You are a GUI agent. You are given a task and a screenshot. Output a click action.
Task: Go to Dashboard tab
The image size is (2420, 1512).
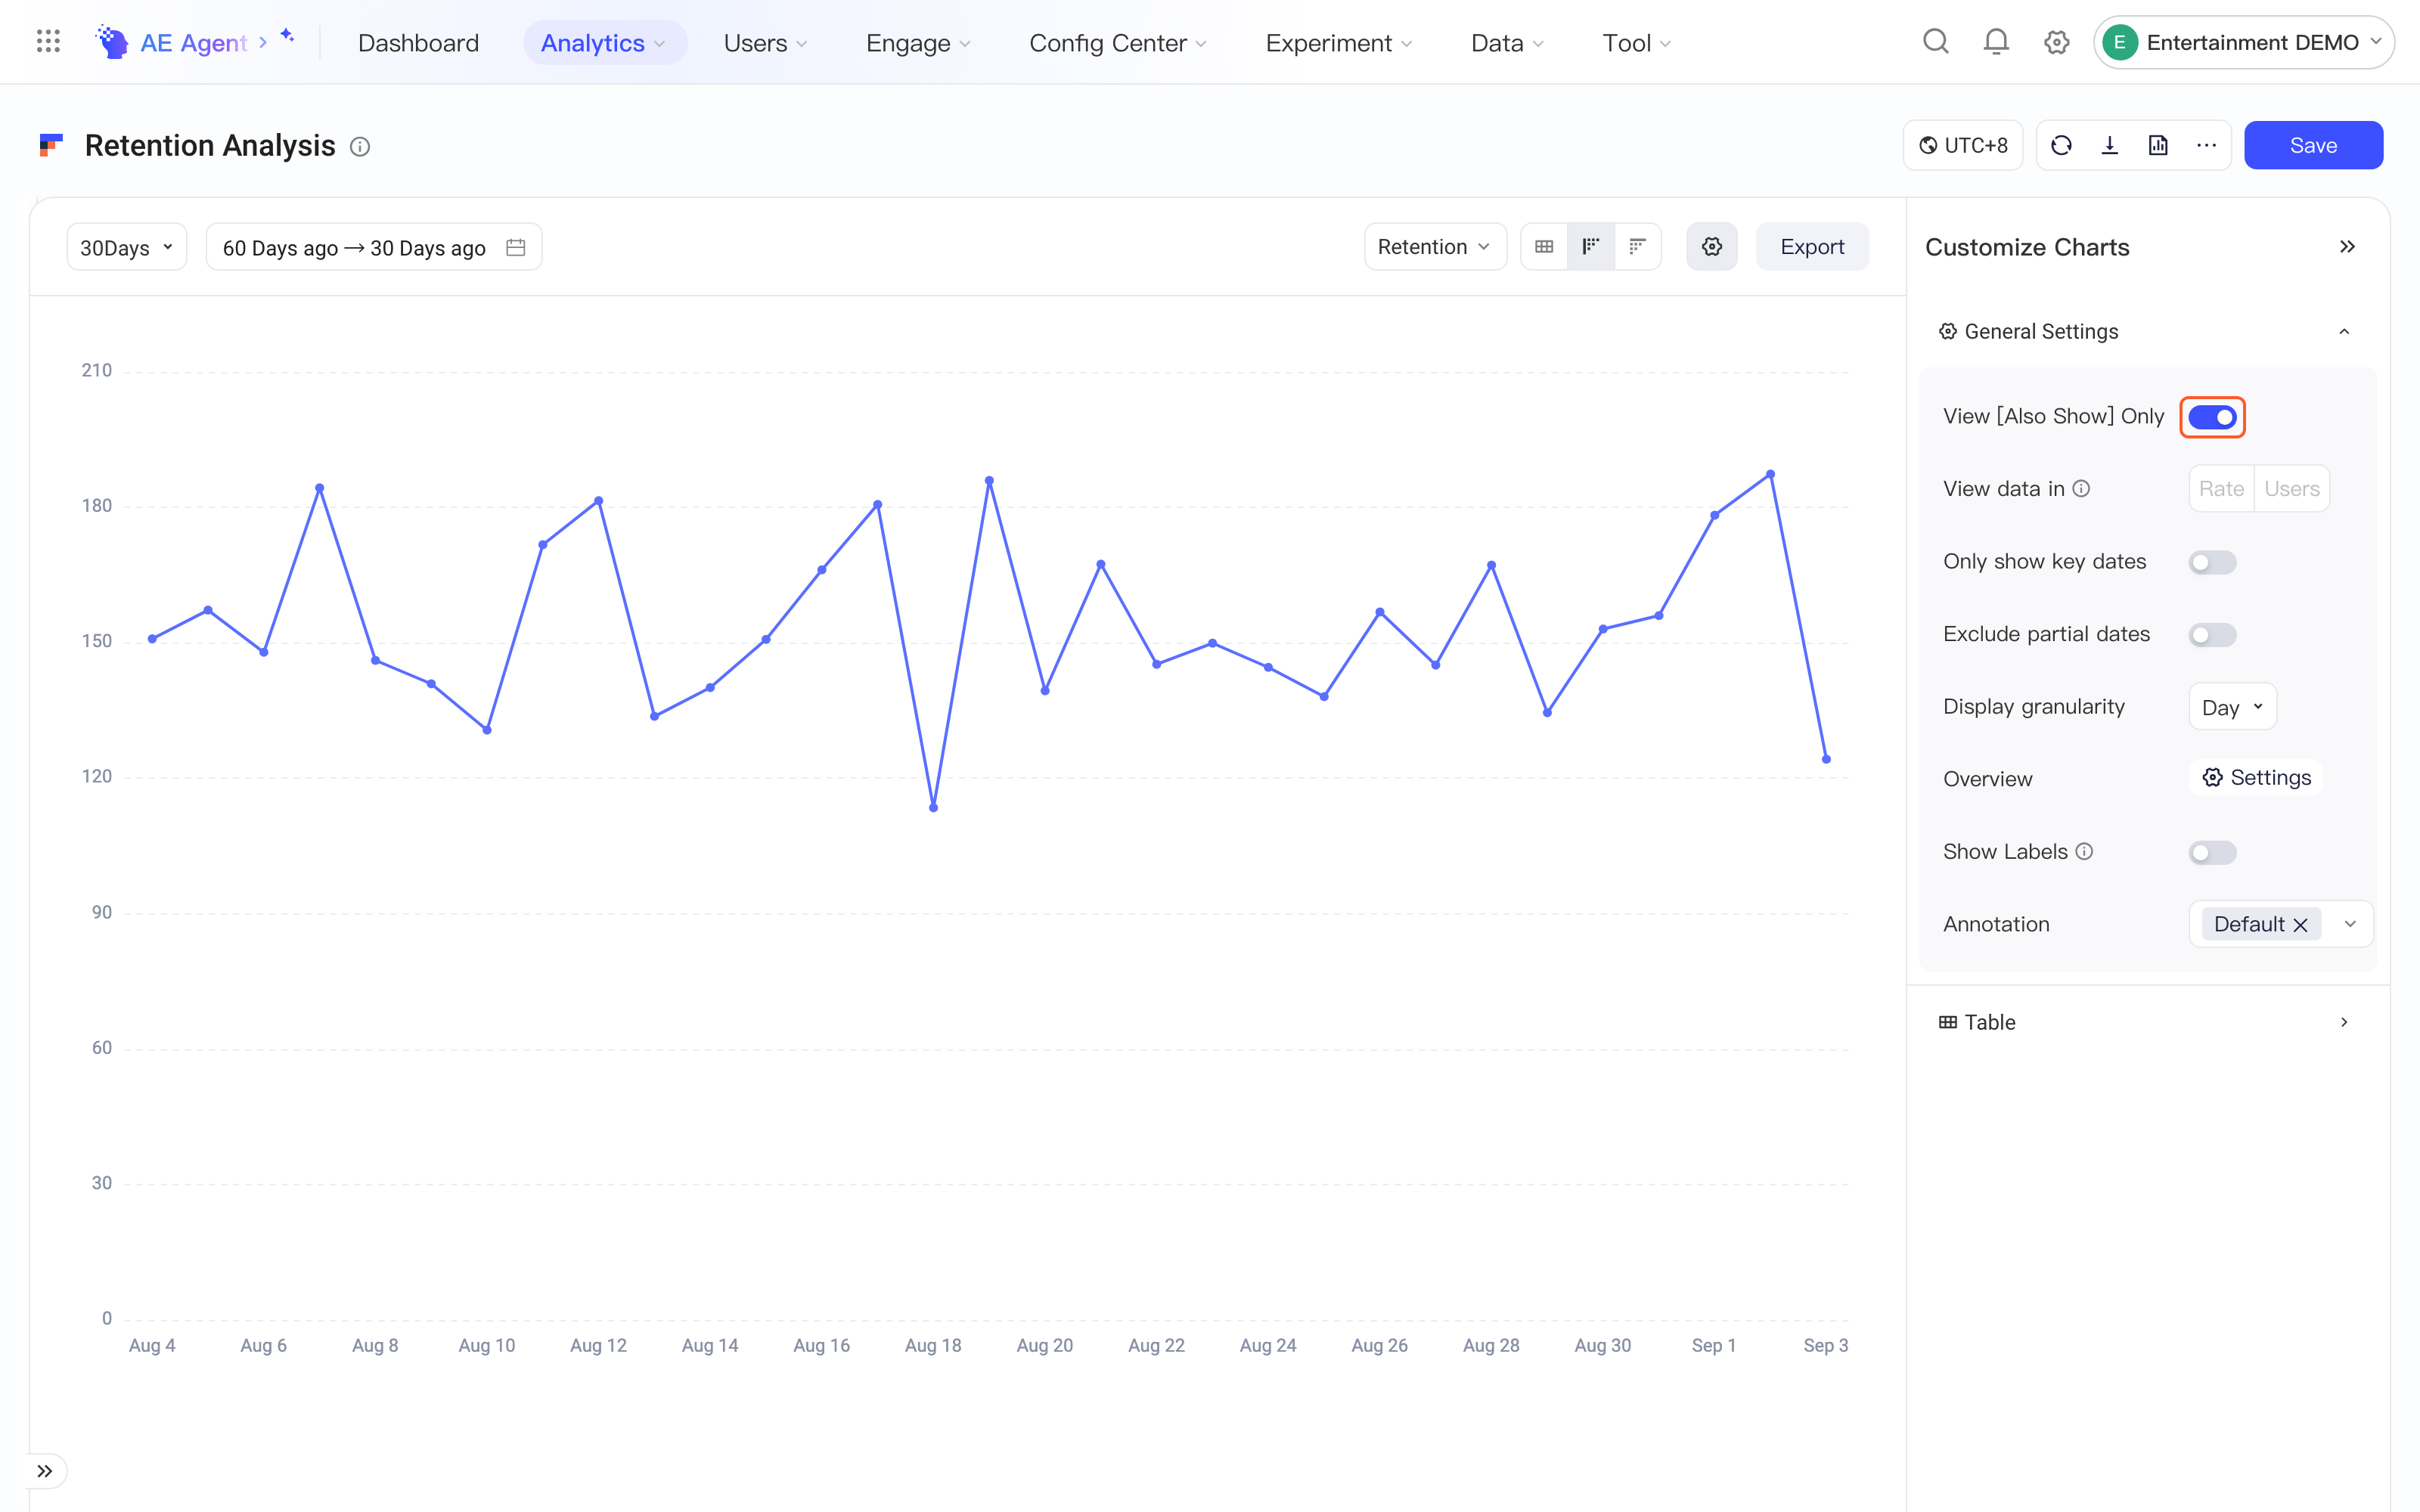coord(418,43)
